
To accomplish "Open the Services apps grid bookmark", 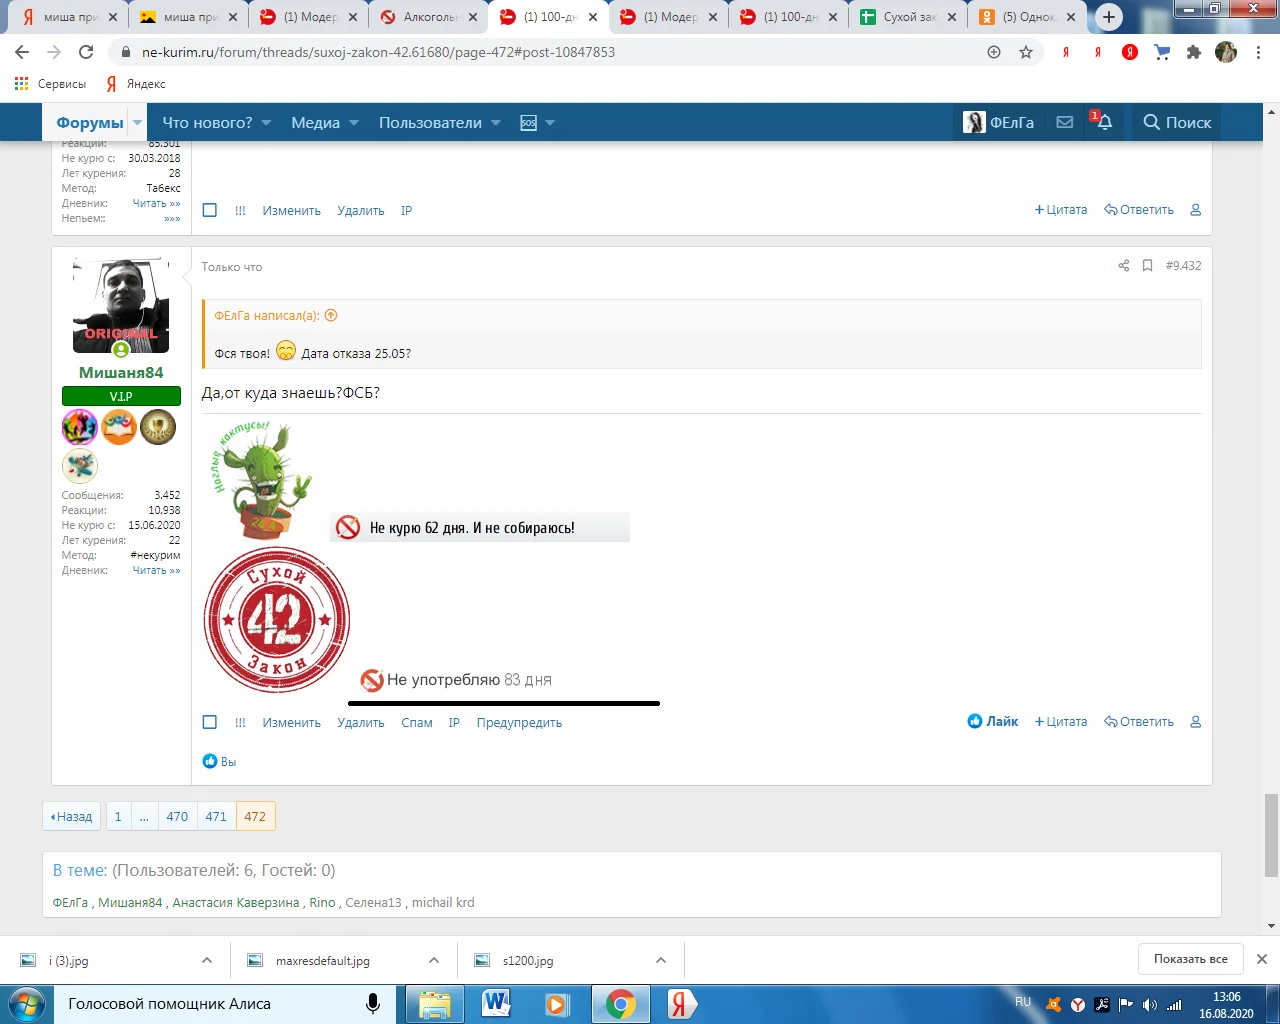I will [51, 84].
